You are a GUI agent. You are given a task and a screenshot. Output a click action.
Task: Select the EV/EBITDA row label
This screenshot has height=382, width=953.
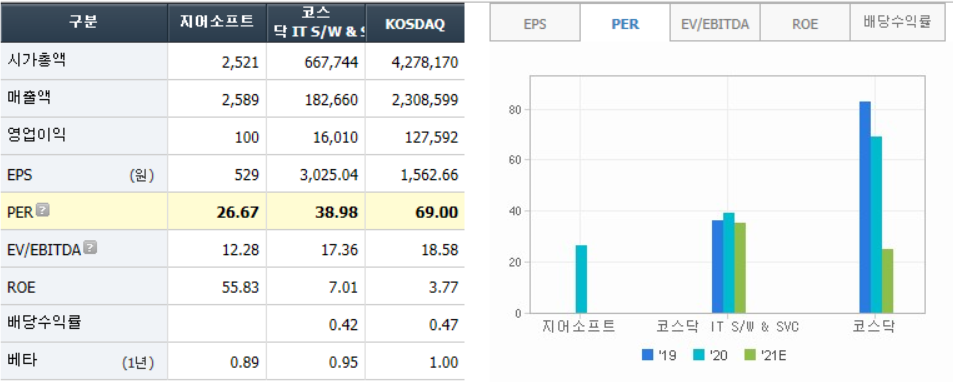(44, 250)
